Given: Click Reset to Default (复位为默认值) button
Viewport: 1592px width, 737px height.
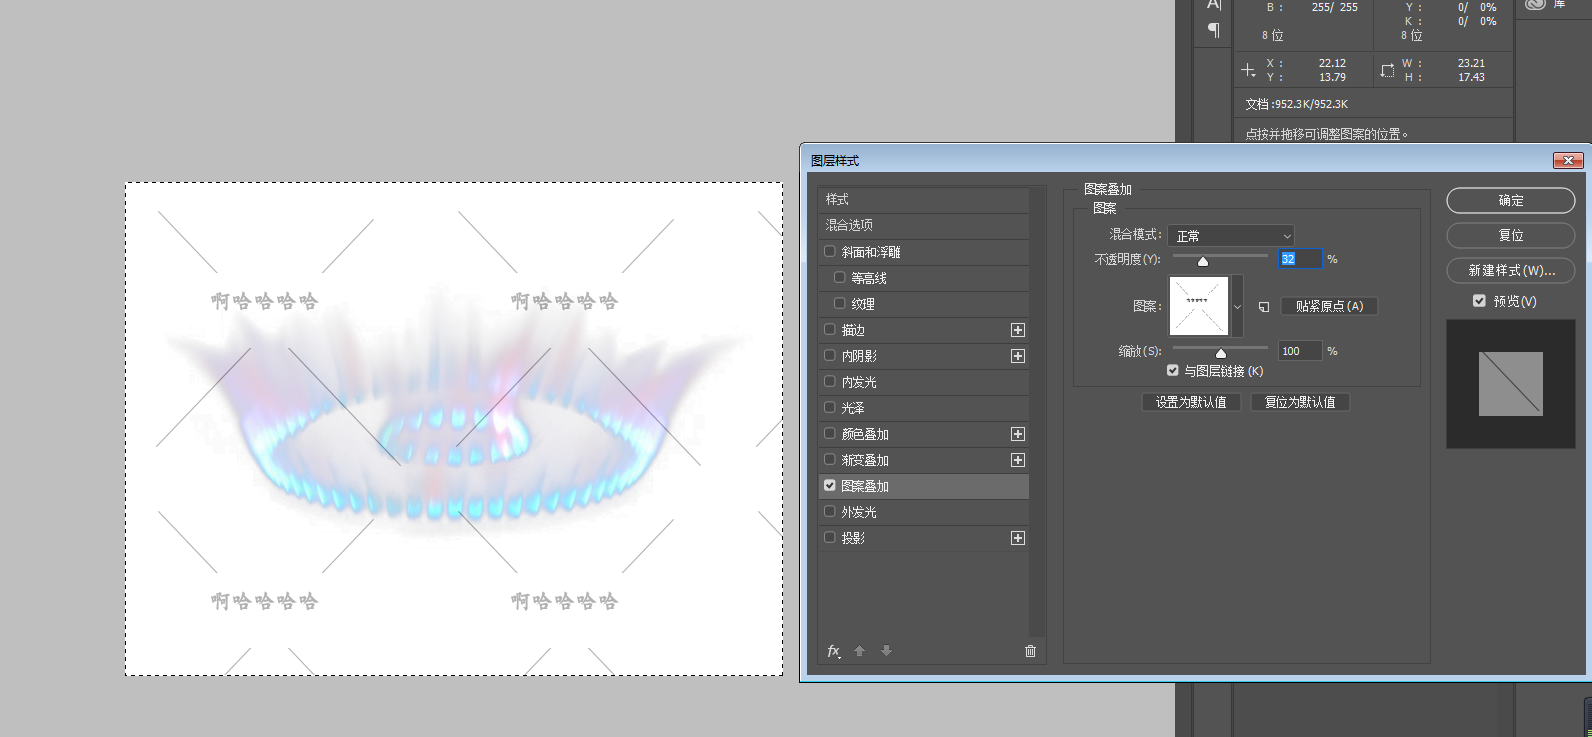Looking at the screenshot, I should (x=1300, y=403).
